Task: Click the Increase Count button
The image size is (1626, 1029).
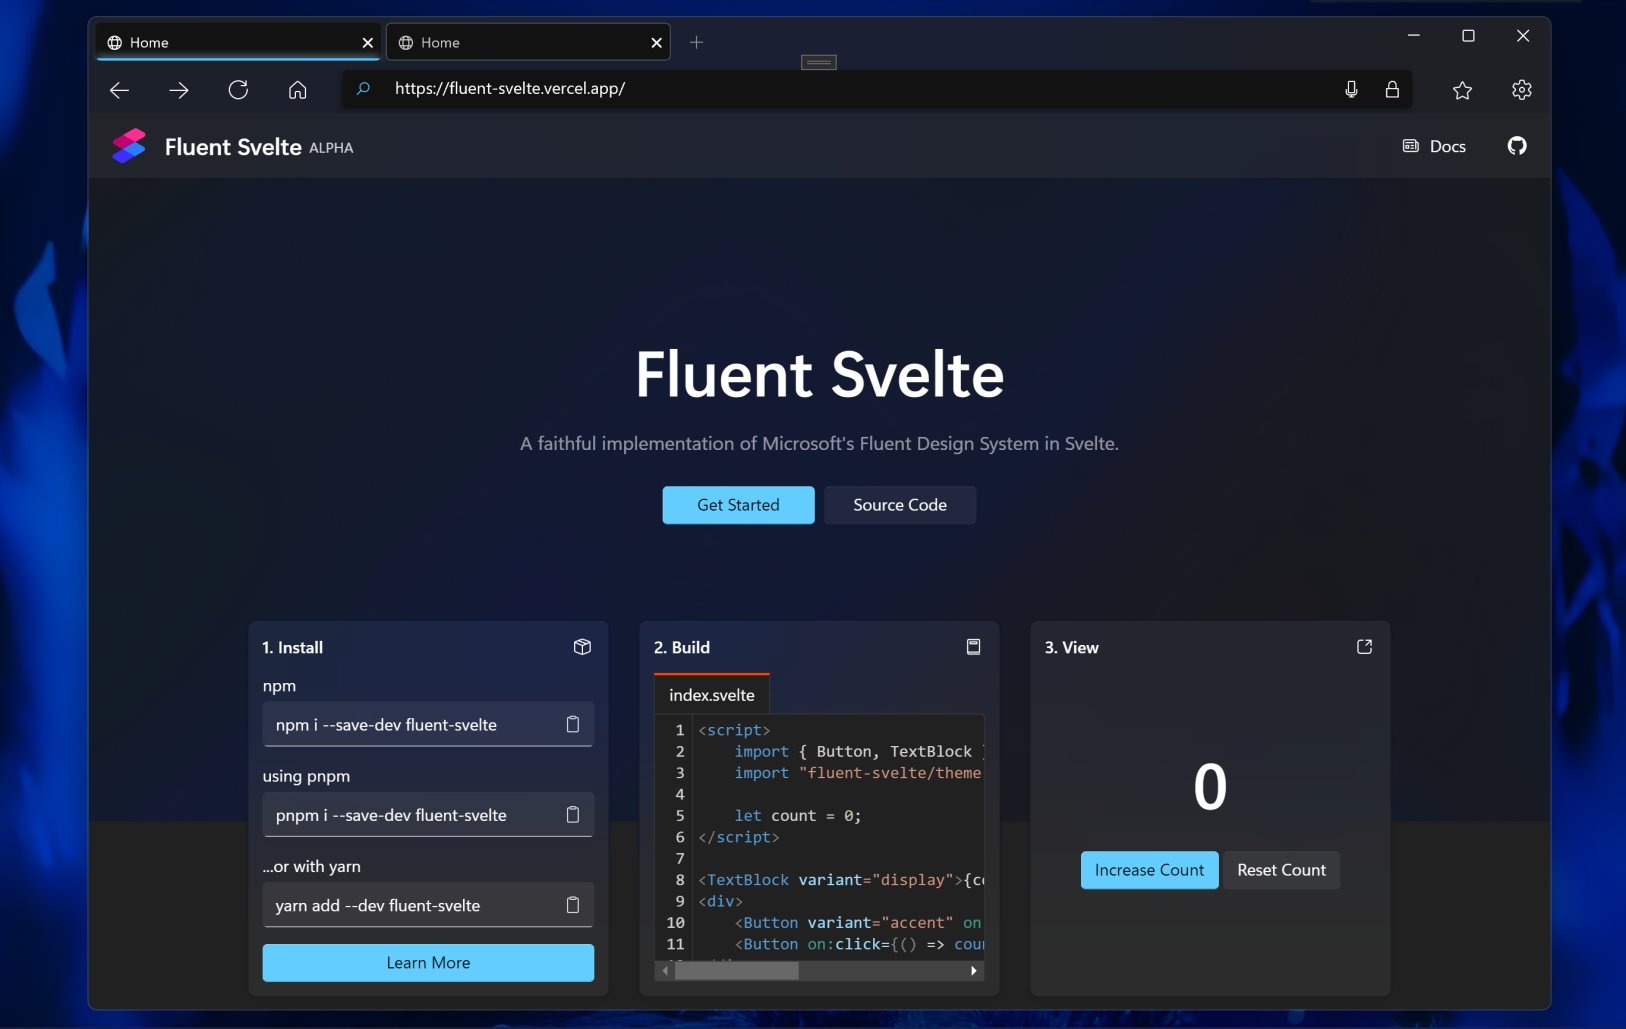Action: (x=1149, y=870)
